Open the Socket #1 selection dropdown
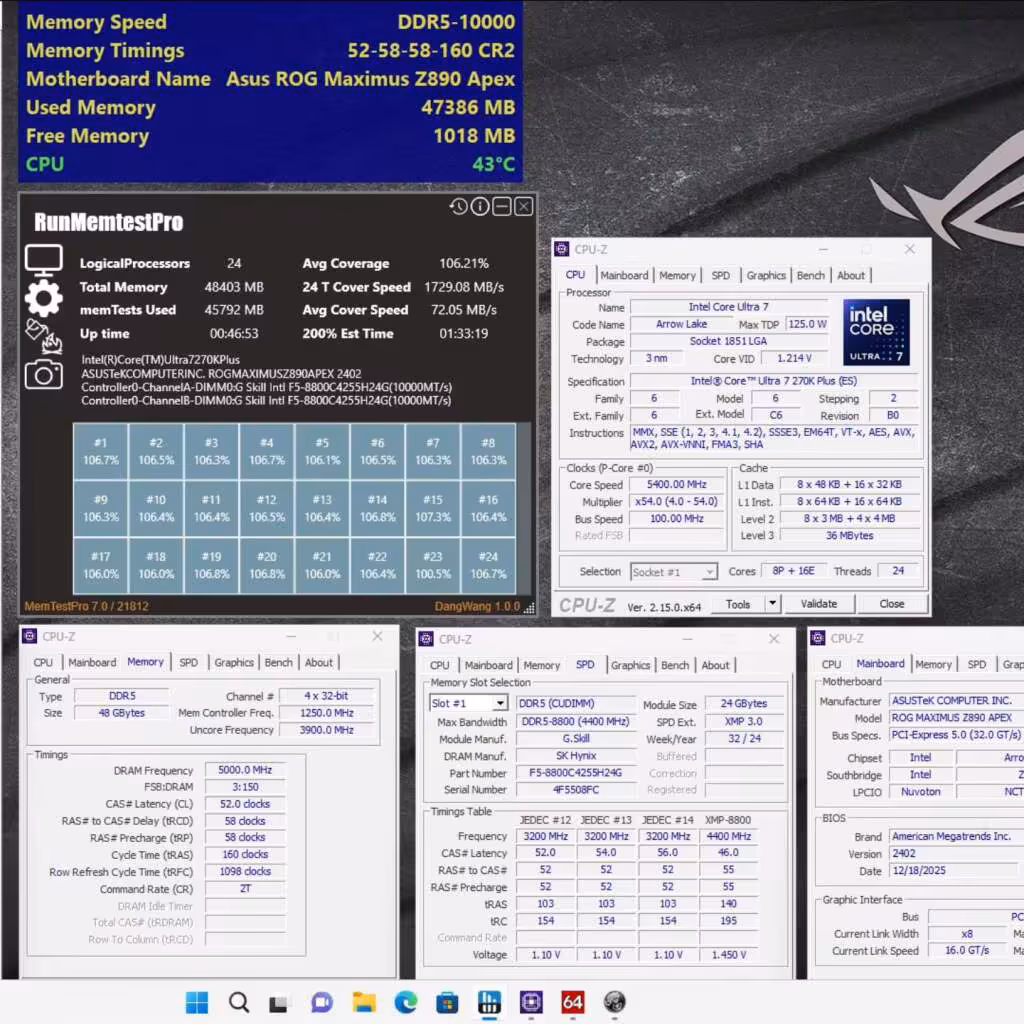 click(x=673, y=572)
